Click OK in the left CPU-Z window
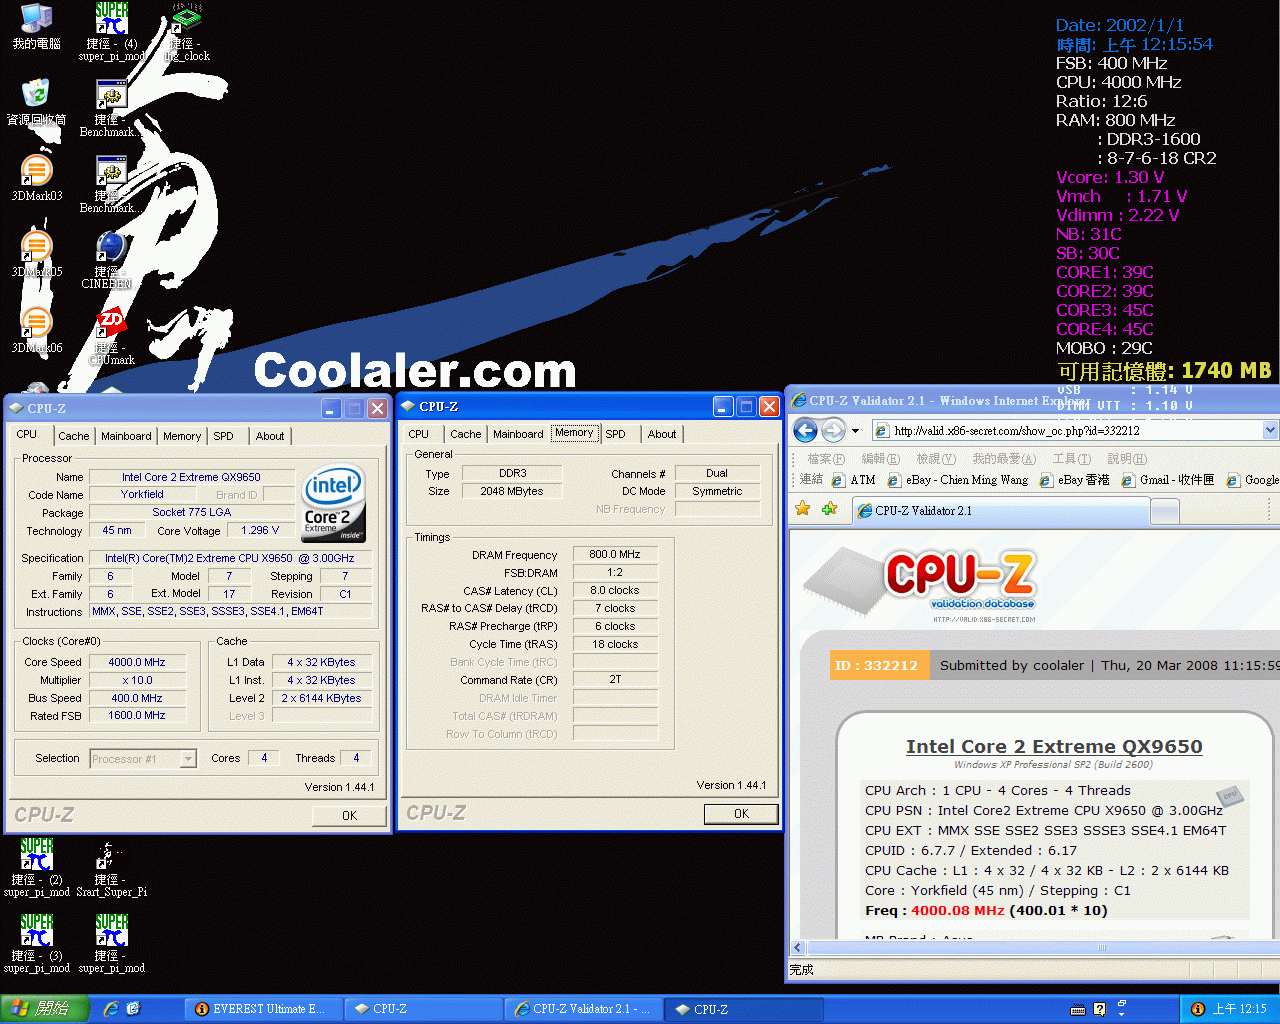 [349, 816]
